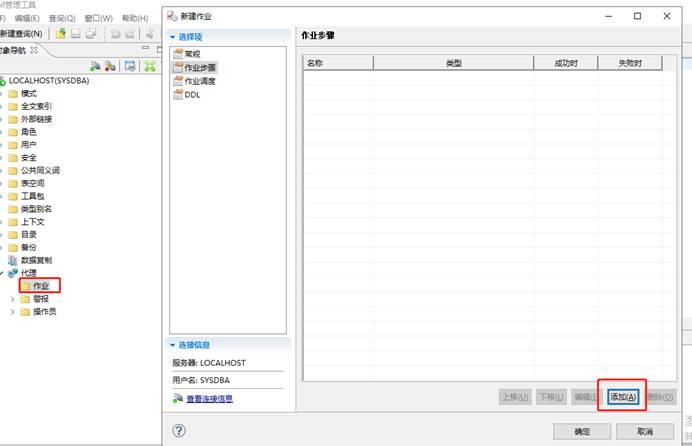Click the 用户名: SYSDBA text
The image size is (692, 446).
point(201,380)
